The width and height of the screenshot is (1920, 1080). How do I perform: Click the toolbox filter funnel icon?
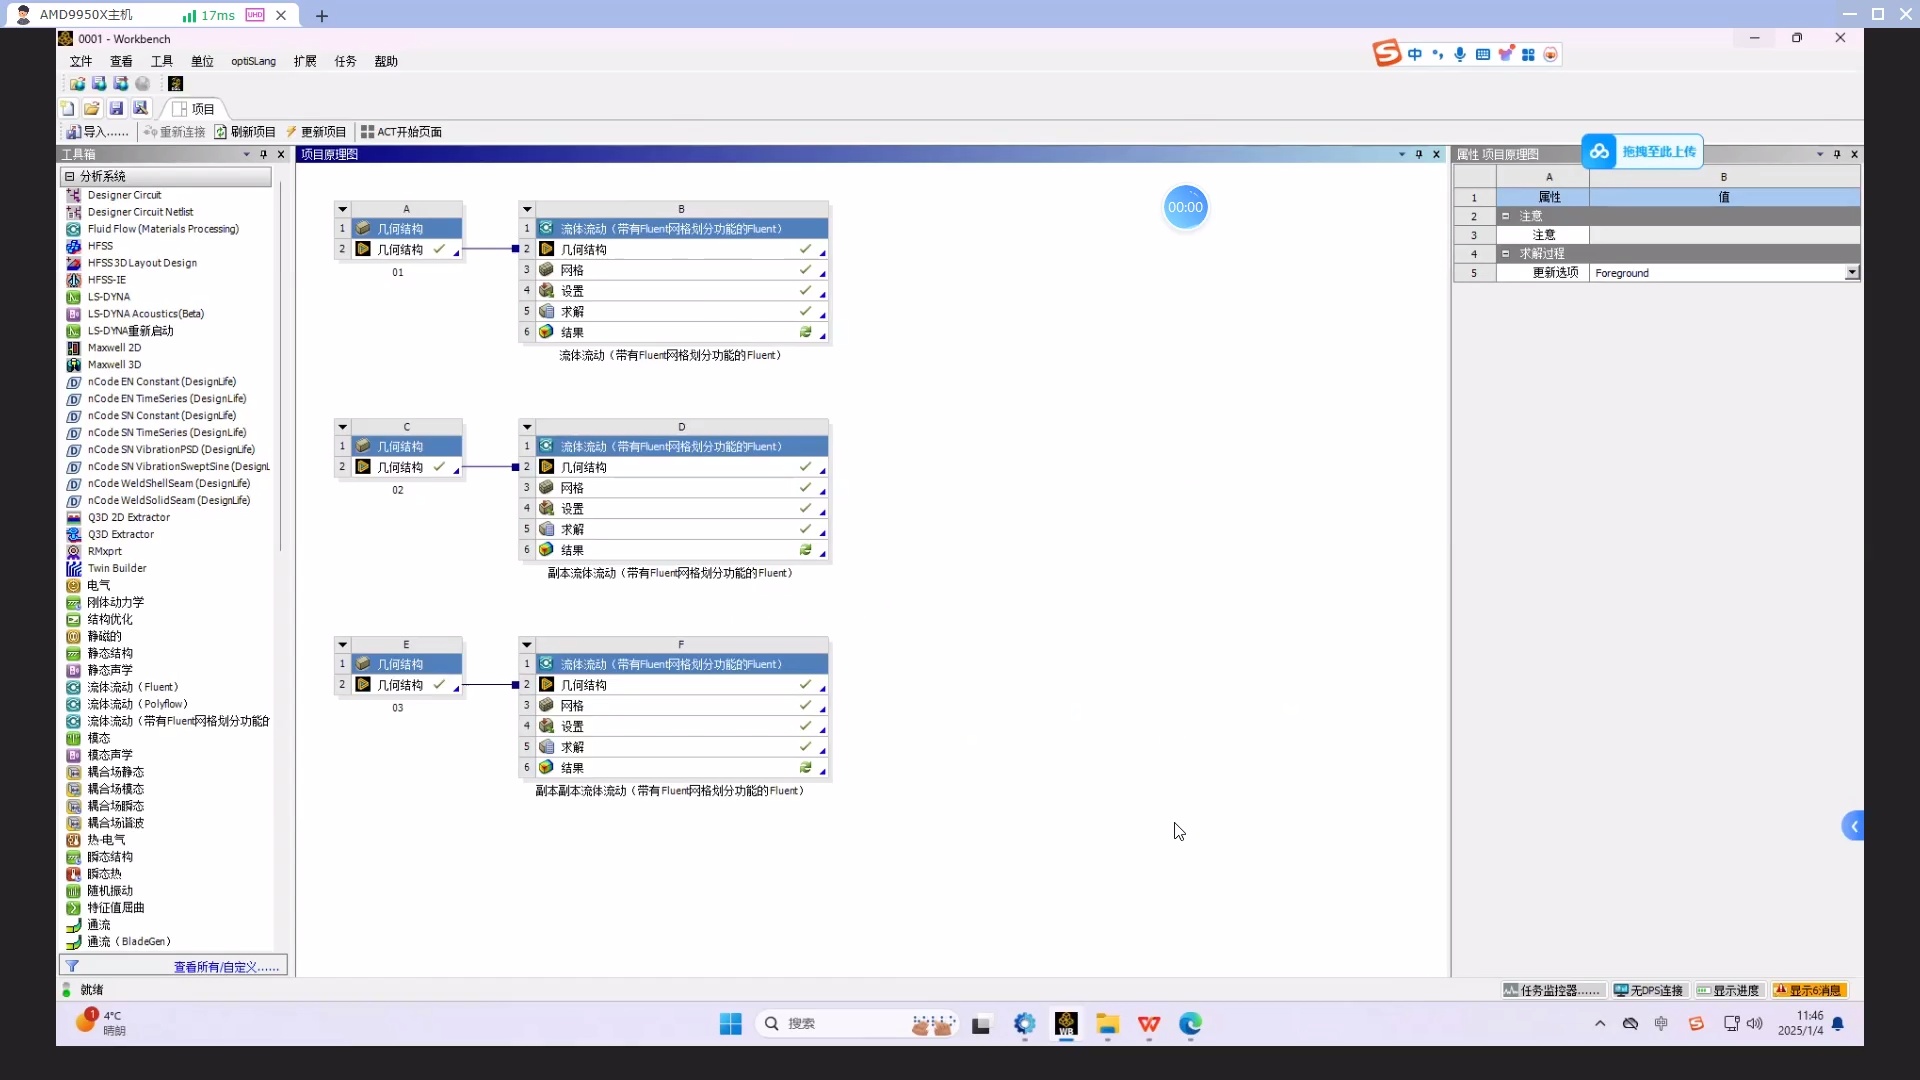point(72,966)
